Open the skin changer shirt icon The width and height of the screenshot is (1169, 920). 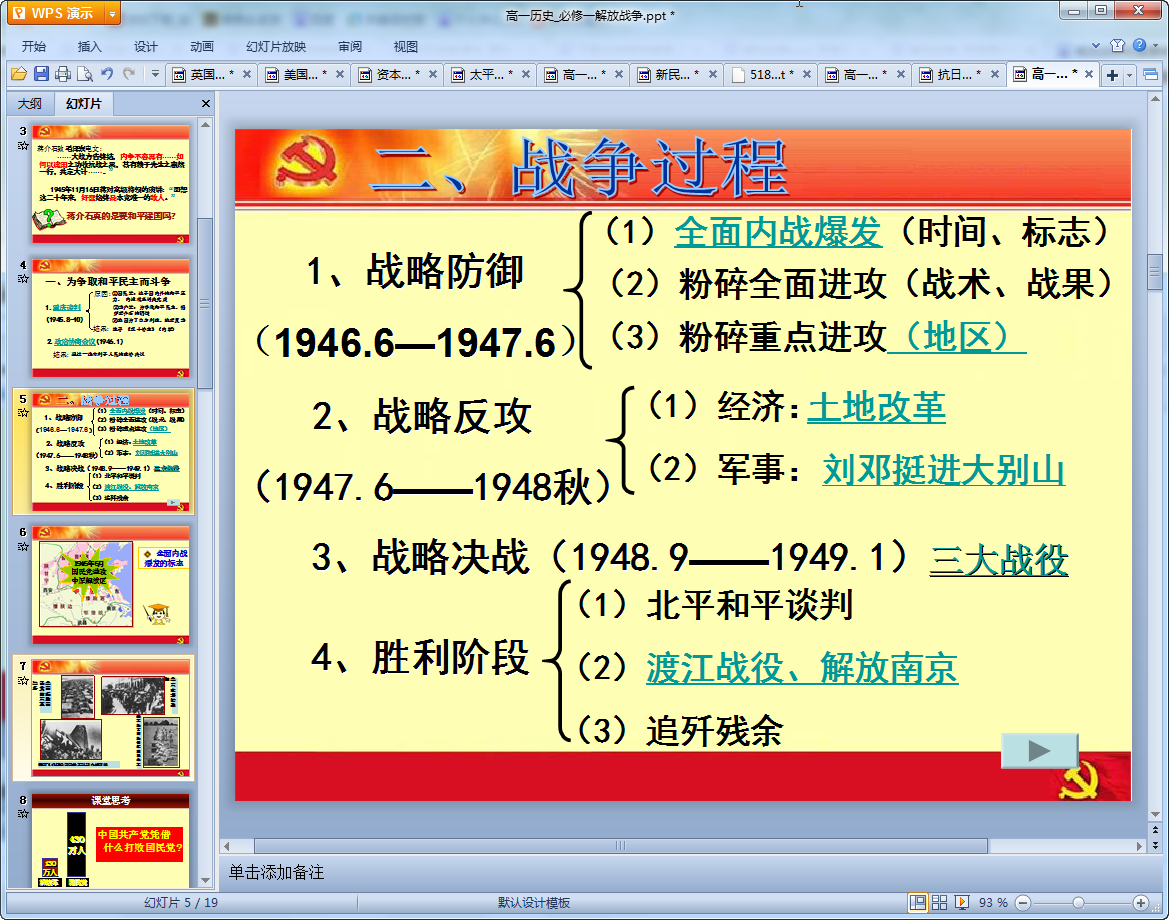[1118, 45]
